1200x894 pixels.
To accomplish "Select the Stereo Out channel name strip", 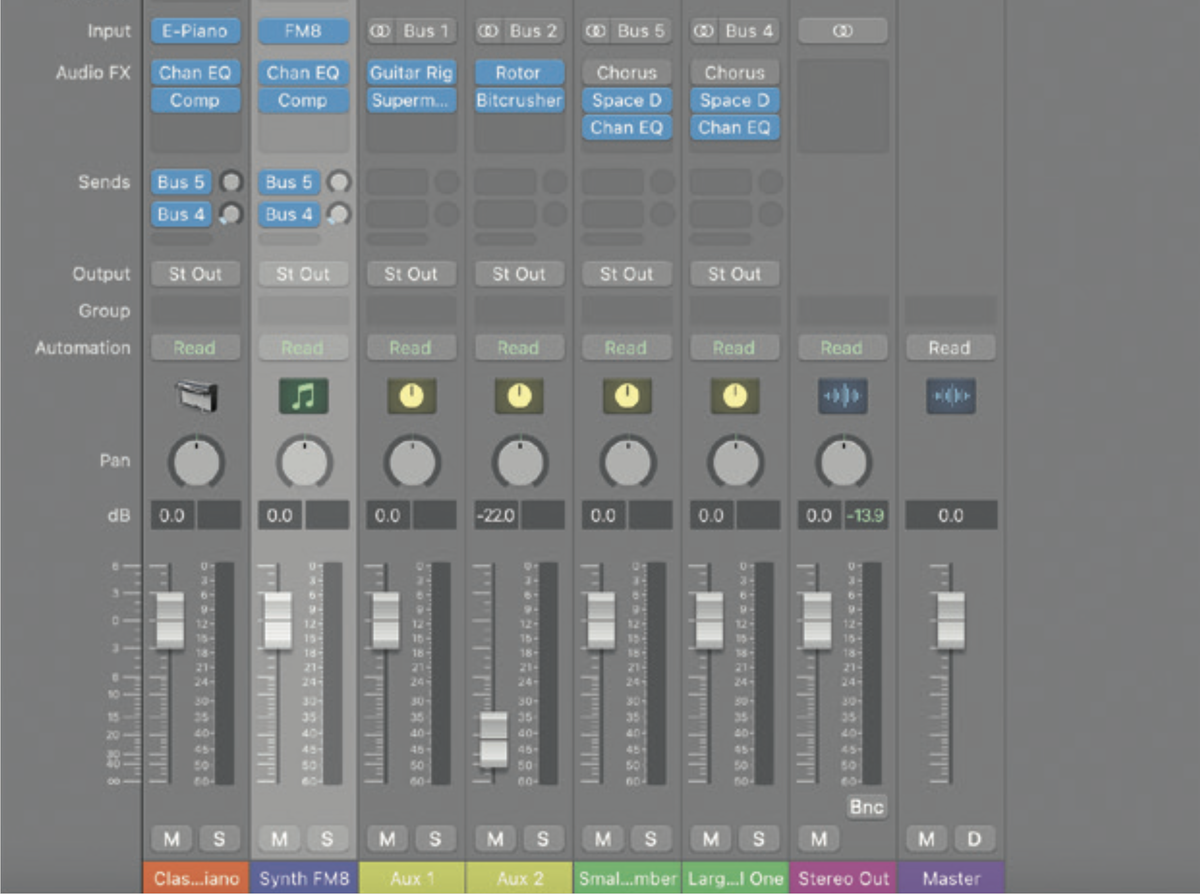I will coord(842,878).
